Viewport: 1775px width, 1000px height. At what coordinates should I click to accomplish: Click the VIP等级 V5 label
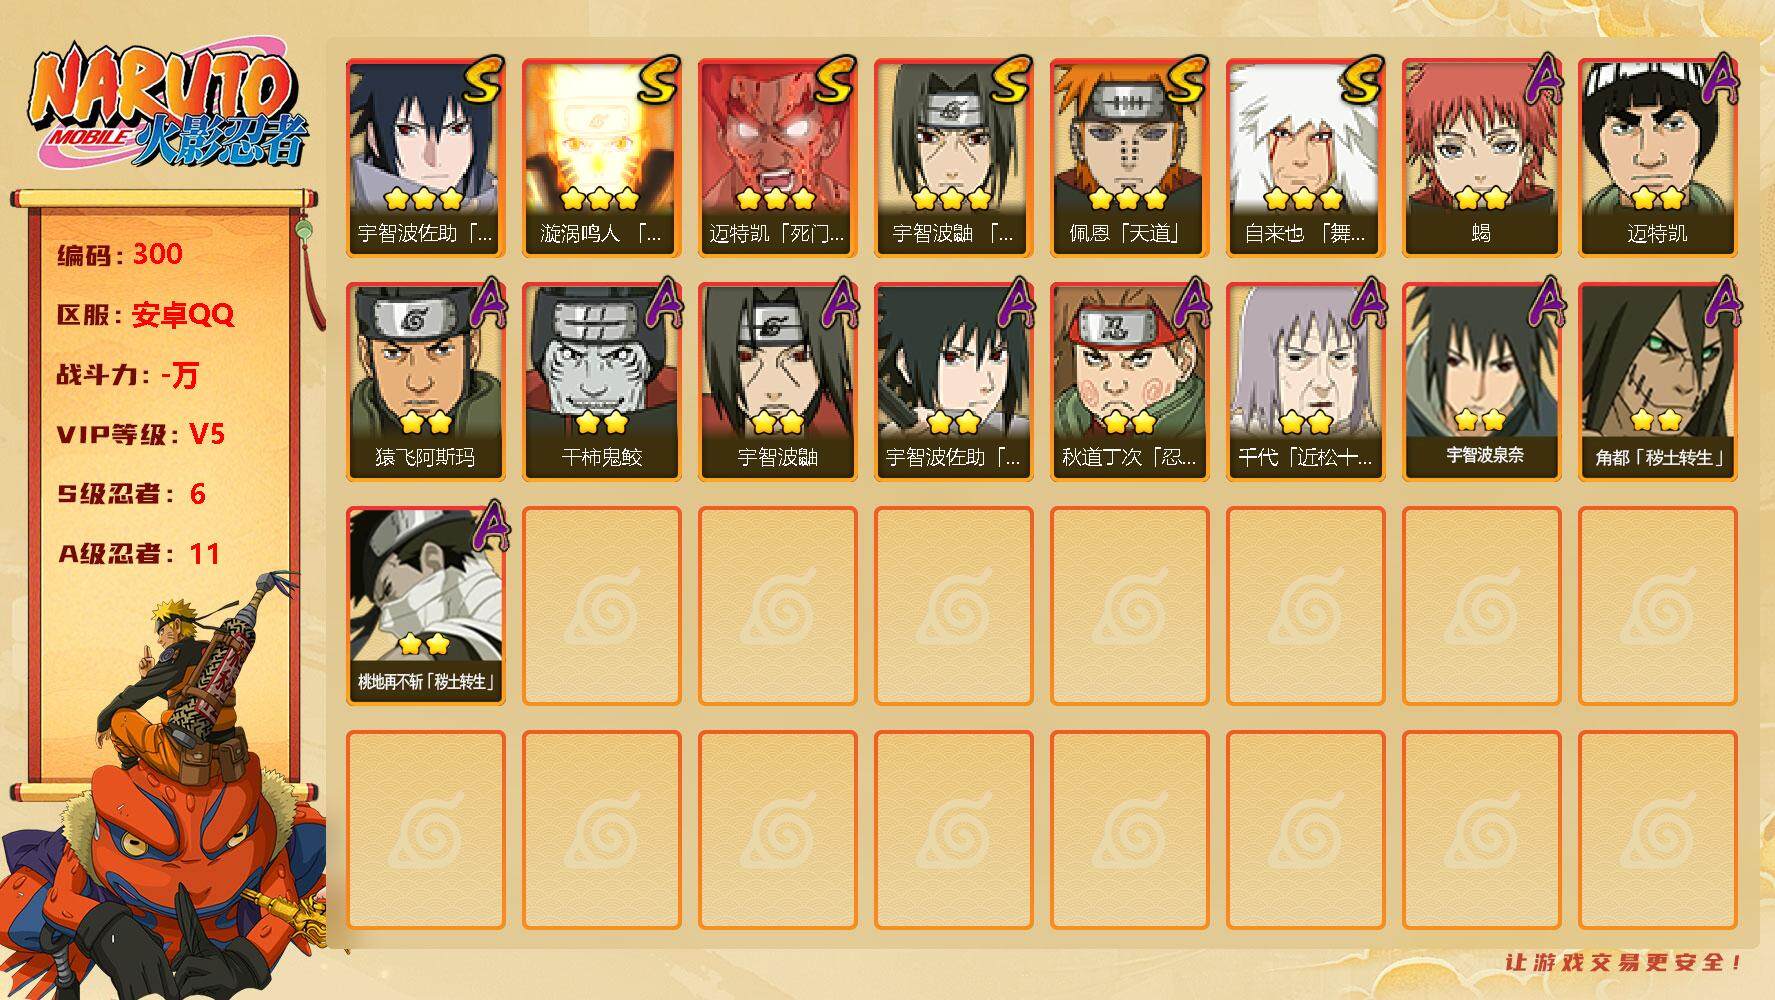[141, 434]
